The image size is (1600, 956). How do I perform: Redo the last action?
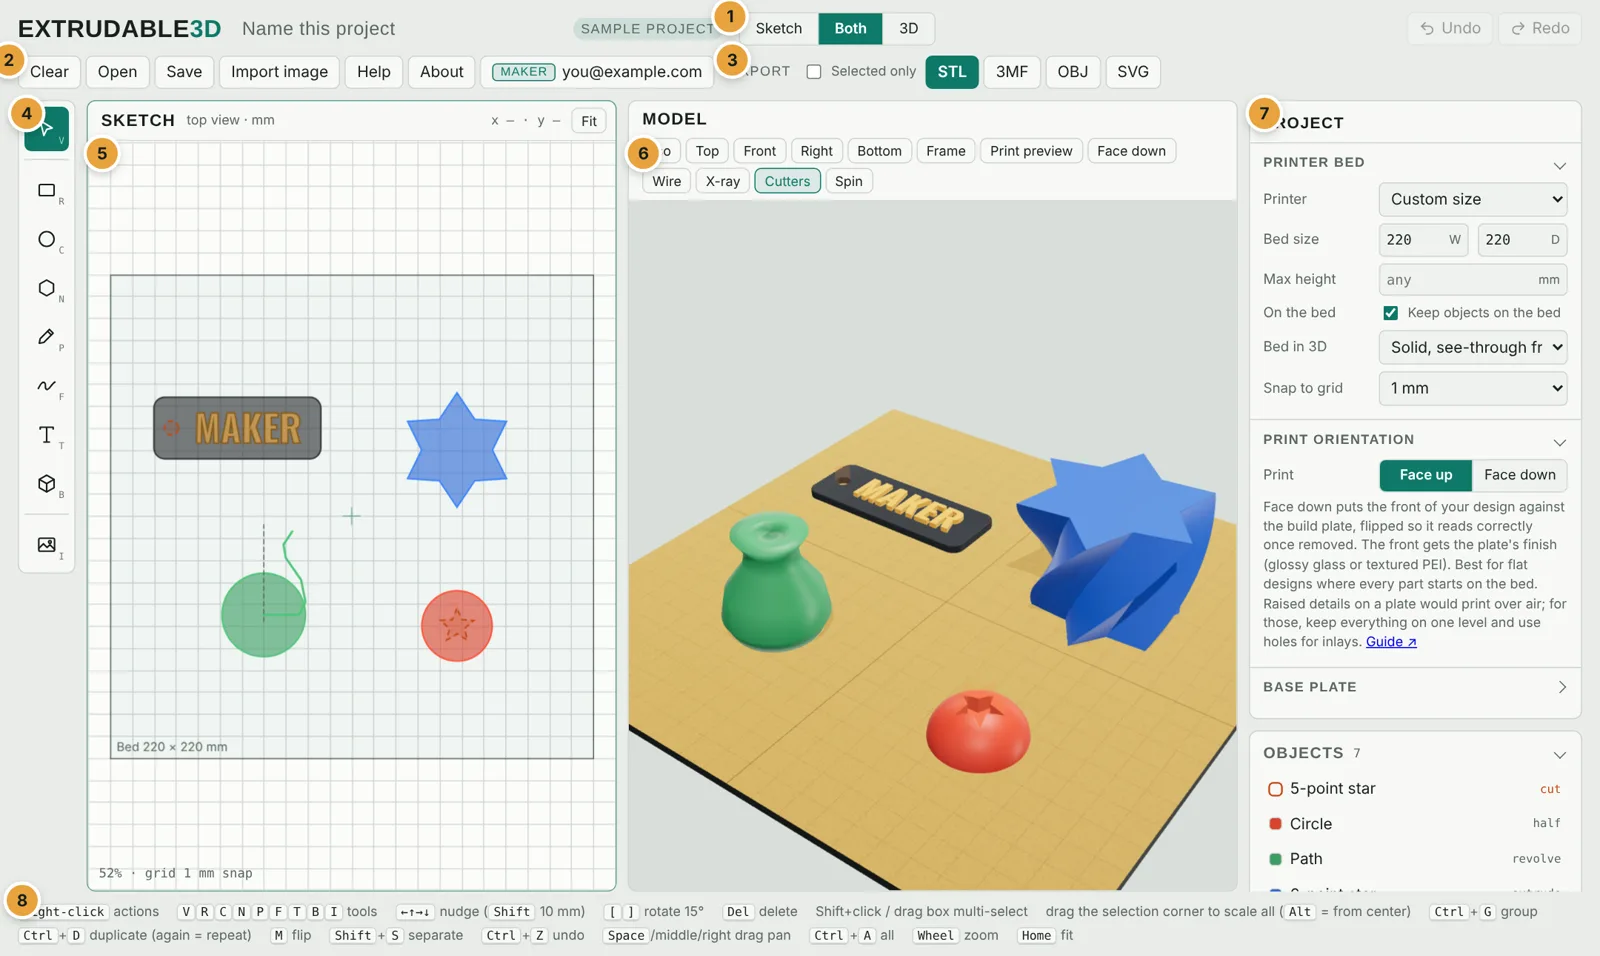[1540, 28]
